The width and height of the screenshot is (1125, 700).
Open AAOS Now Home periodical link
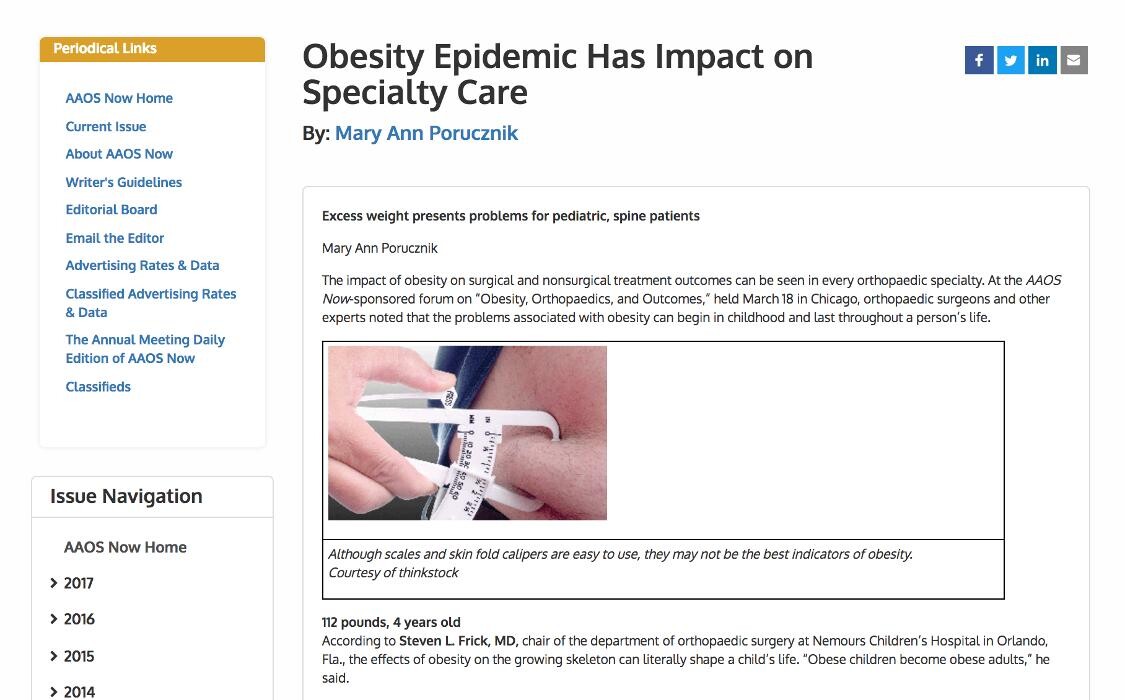[119, 98]
